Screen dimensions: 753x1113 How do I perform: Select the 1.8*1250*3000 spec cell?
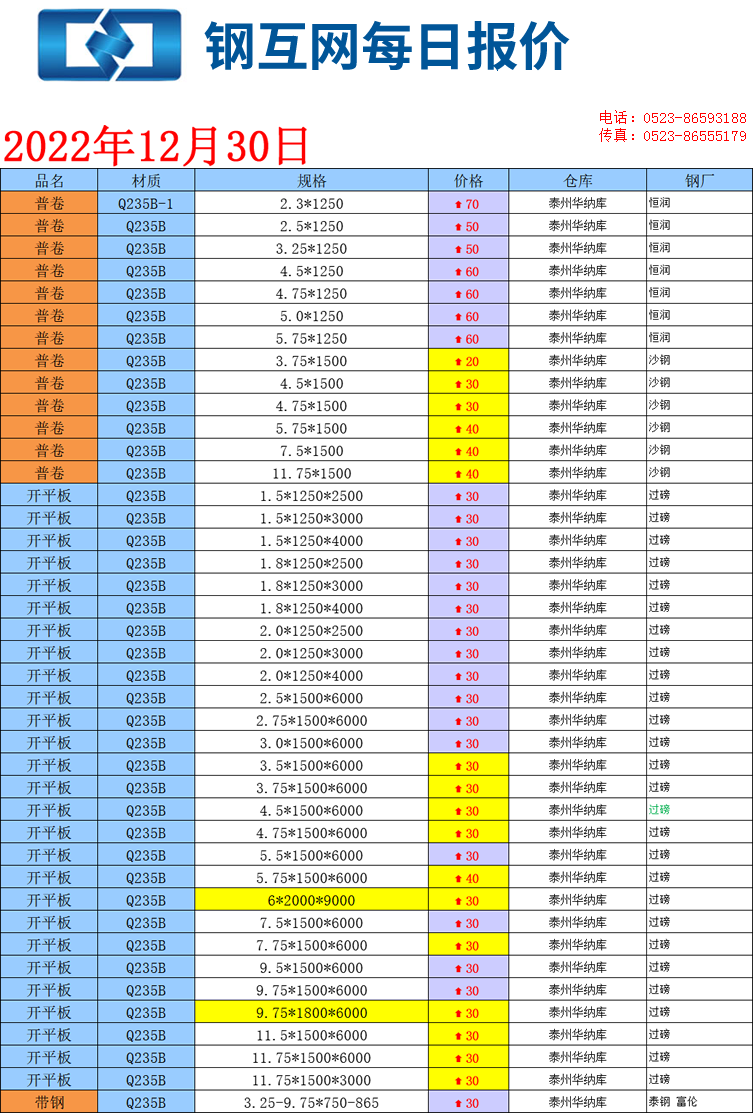pyautogui.click(x=312, y=586)
